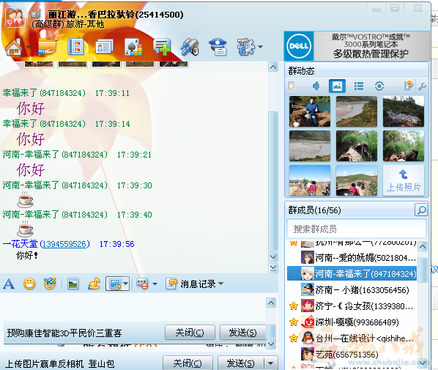438x370 pixels.
Task: Click the music note share icon
Action: click(x=94, y=284)
